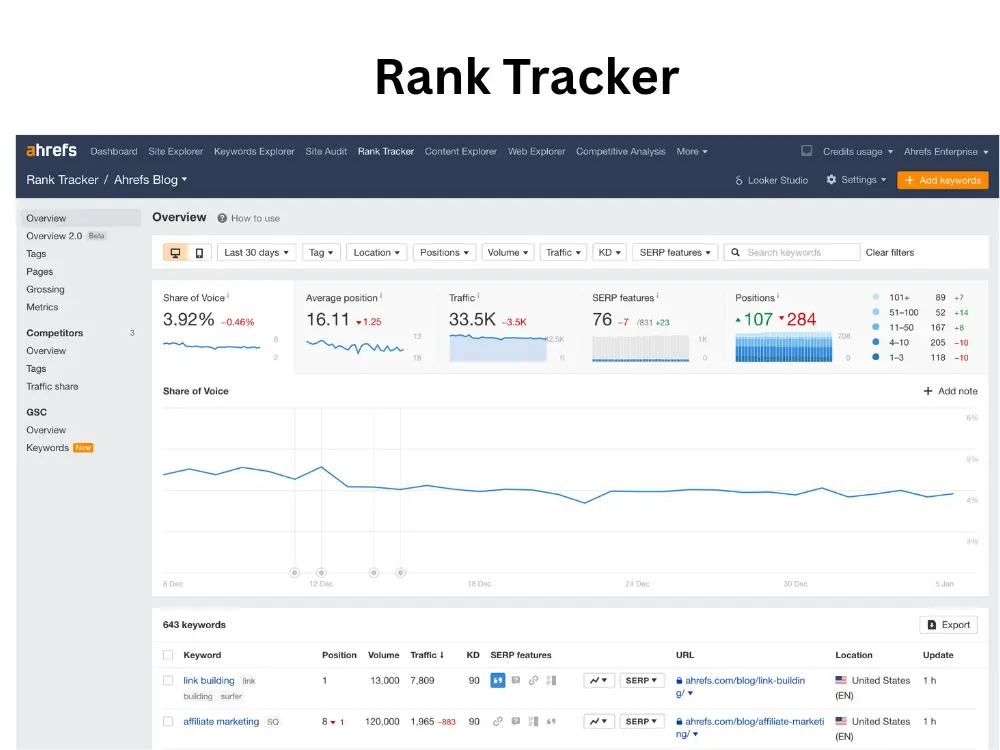Open the Tag filter dropdown
Viewport: 1000px width, 750px height.
[321, 253]
